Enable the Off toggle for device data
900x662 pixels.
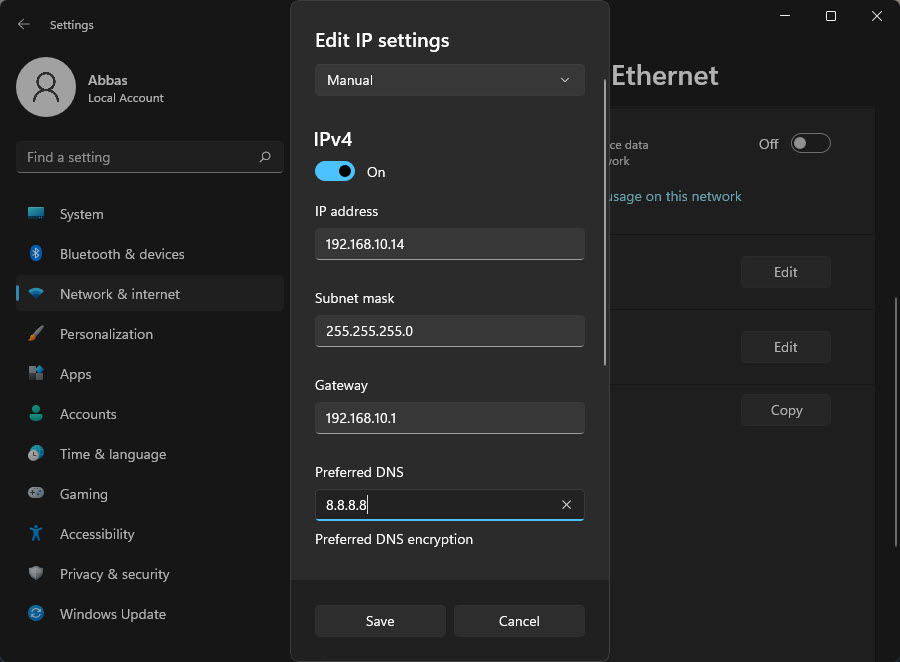point(810,143)
